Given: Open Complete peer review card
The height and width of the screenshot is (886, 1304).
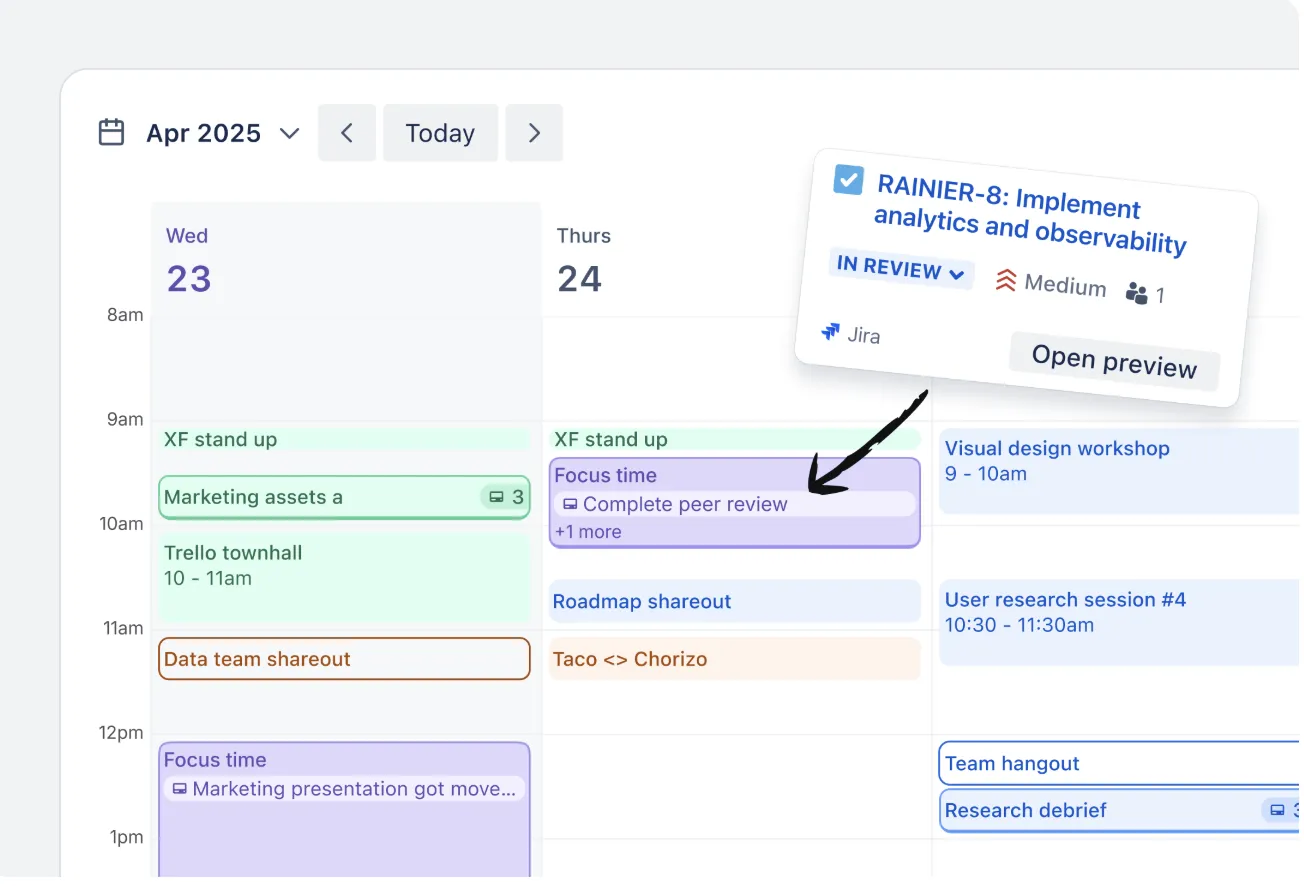Looking at the screenshot, I should coord(735,504).
